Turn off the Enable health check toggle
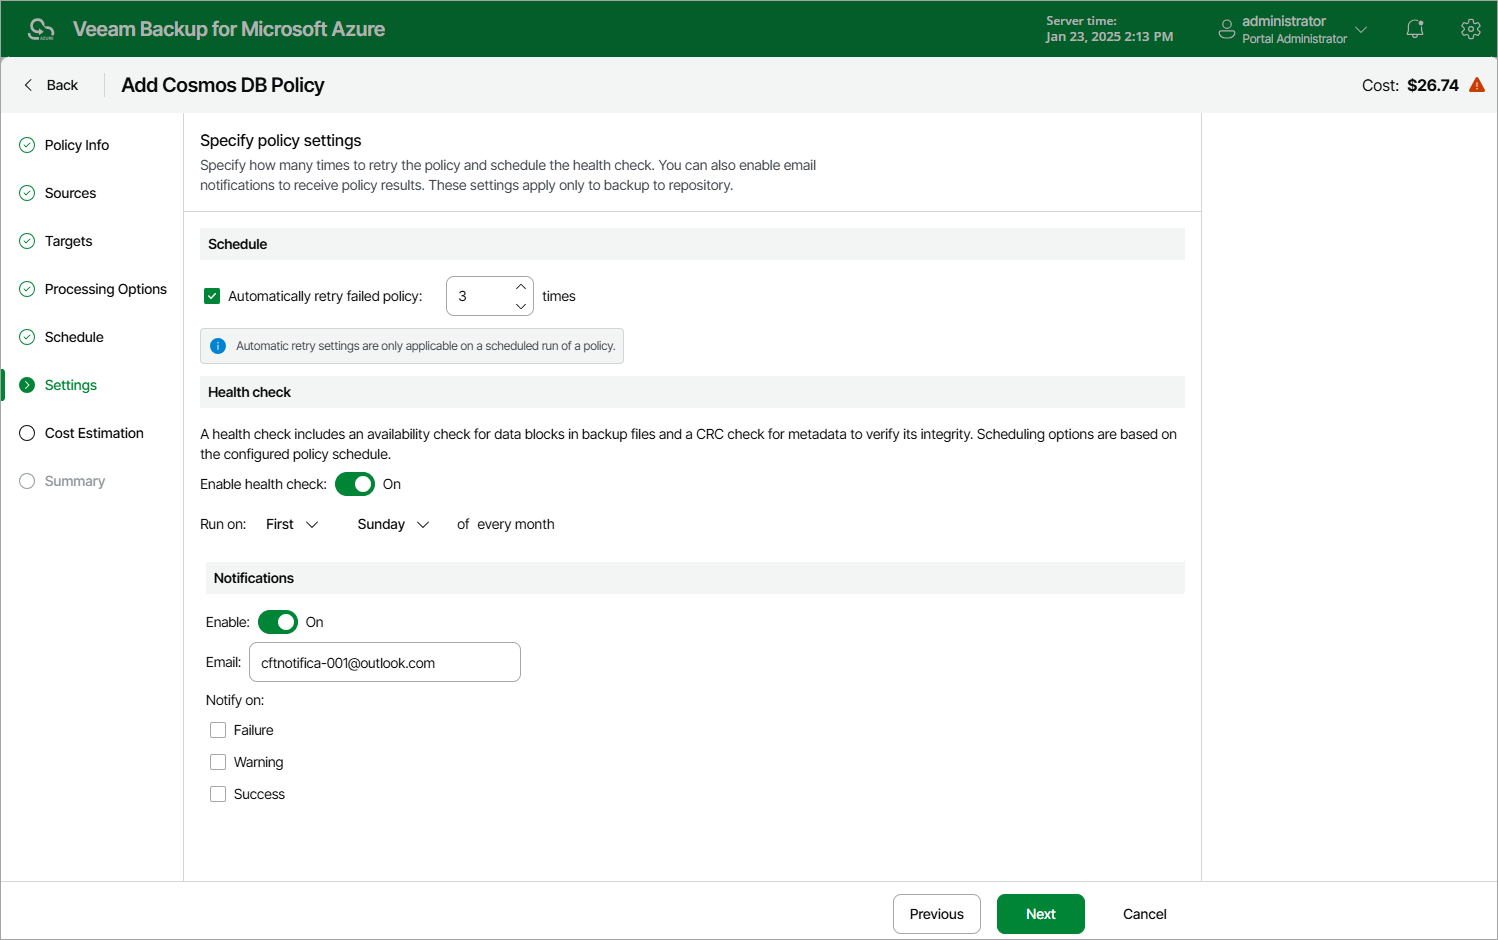 pyautogui.click(x=355, y=484)
